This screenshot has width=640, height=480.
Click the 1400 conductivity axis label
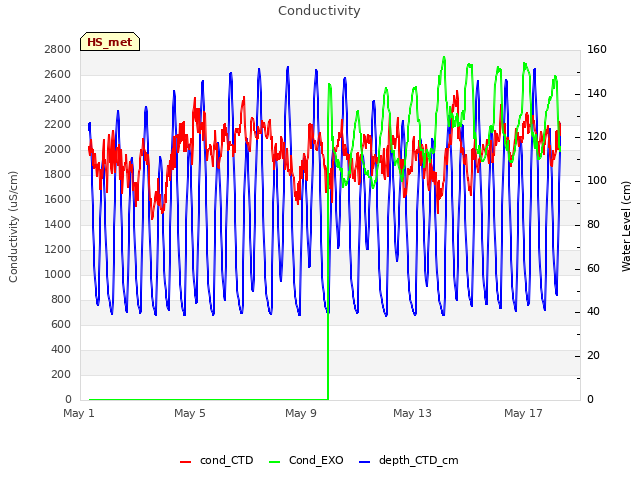coord(58,224)
